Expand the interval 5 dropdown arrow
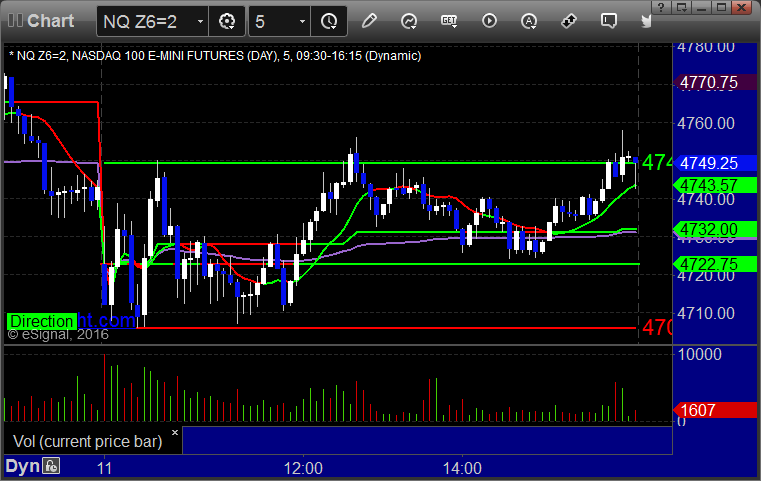Viewport: 761px width, 481px height. 302,21
